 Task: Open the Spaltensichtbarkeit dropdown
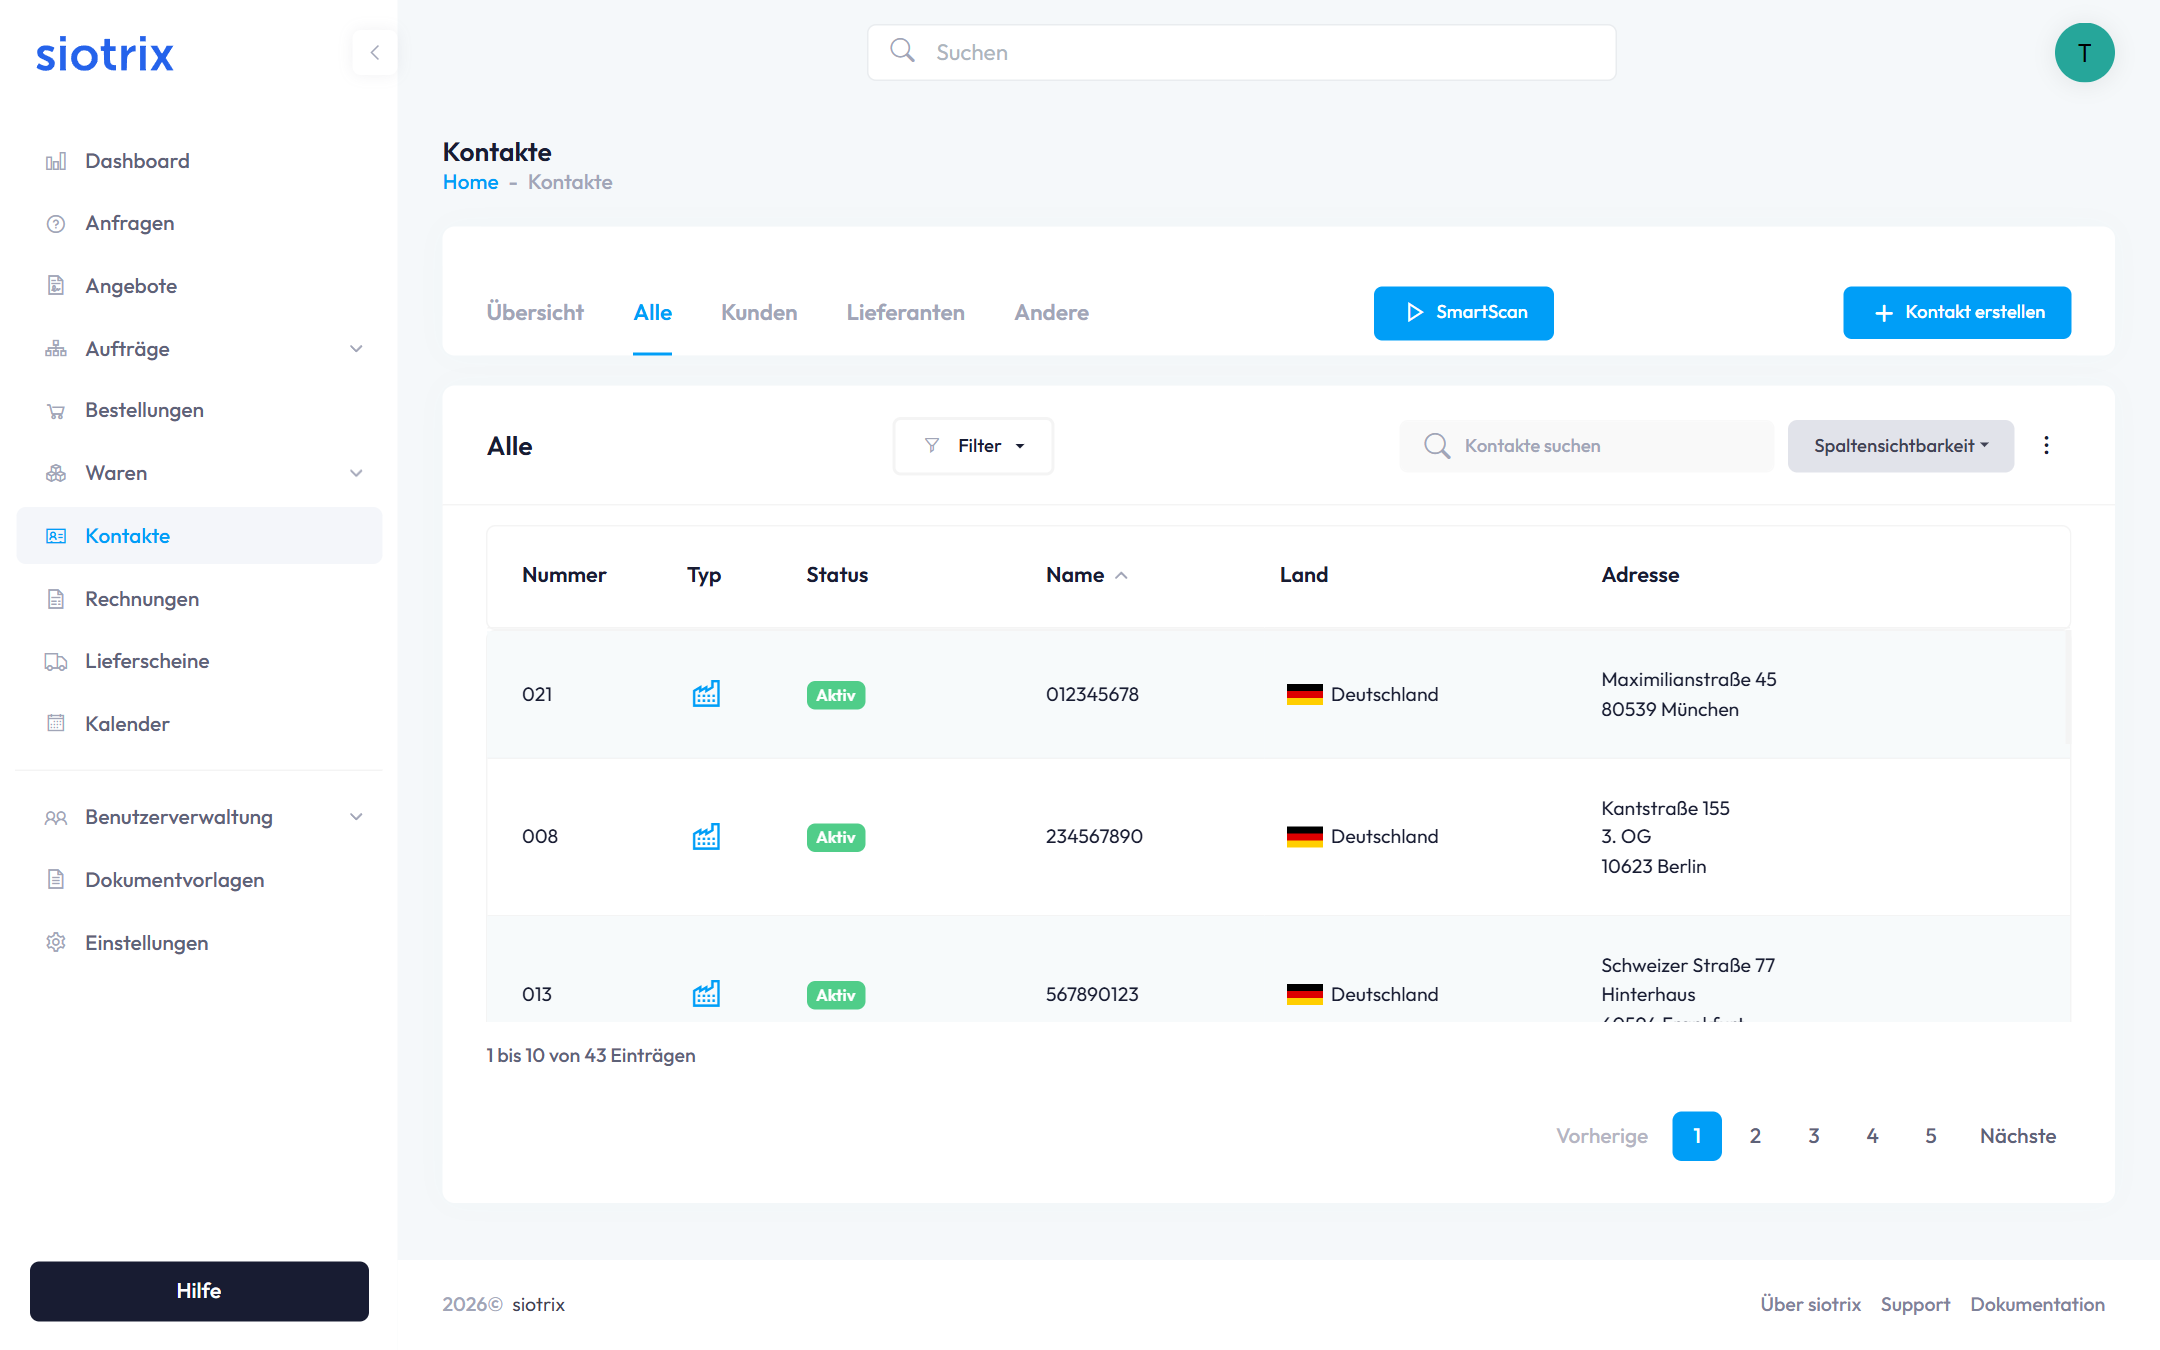1899,445
